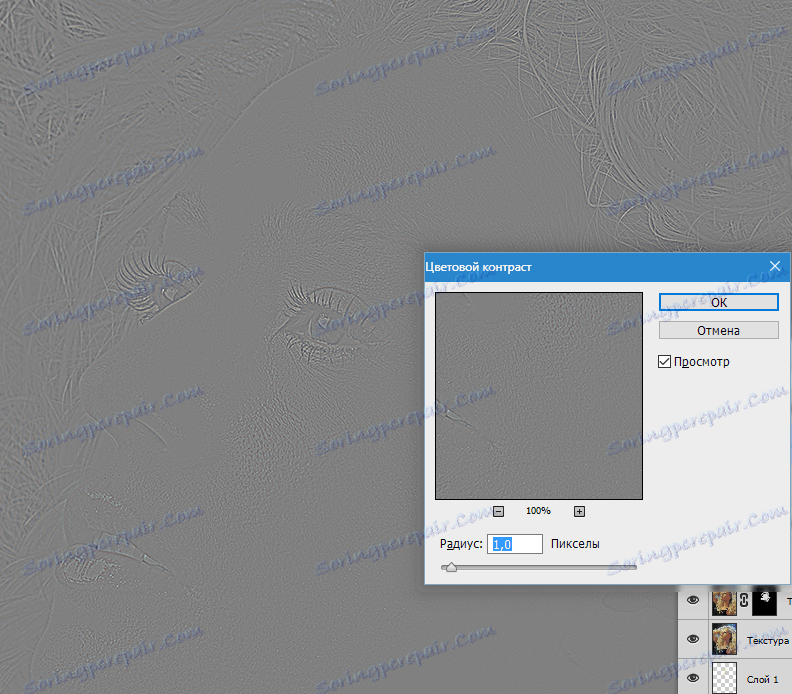Click the Радиус input field

514,544
